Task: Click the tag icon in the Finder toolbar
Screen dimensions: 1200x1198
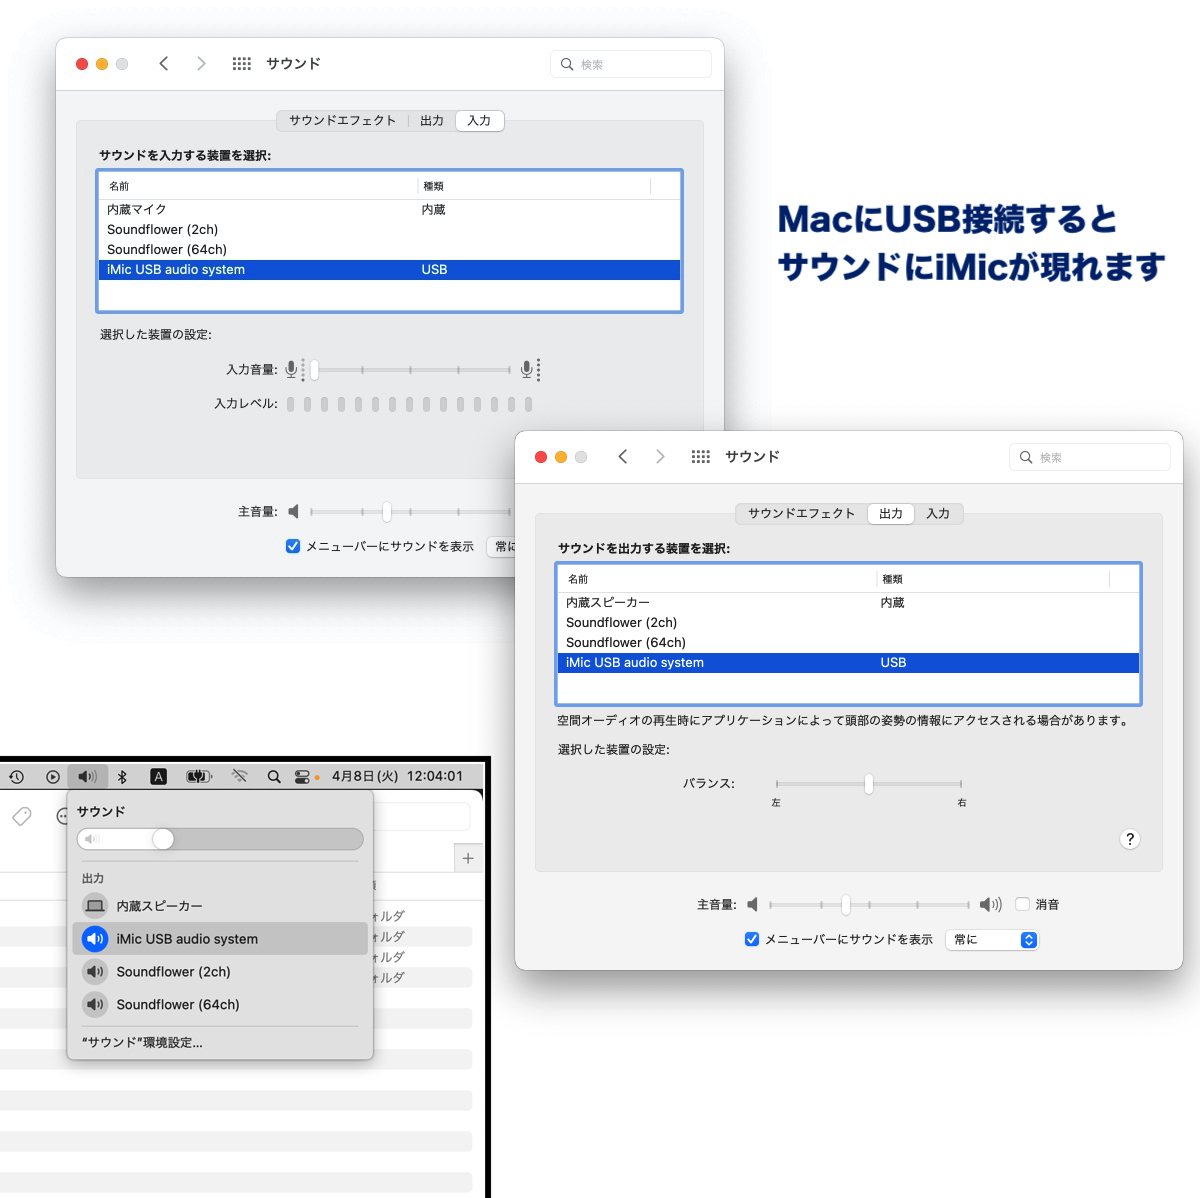Action: pyautogui.click(x=22, y=817)
